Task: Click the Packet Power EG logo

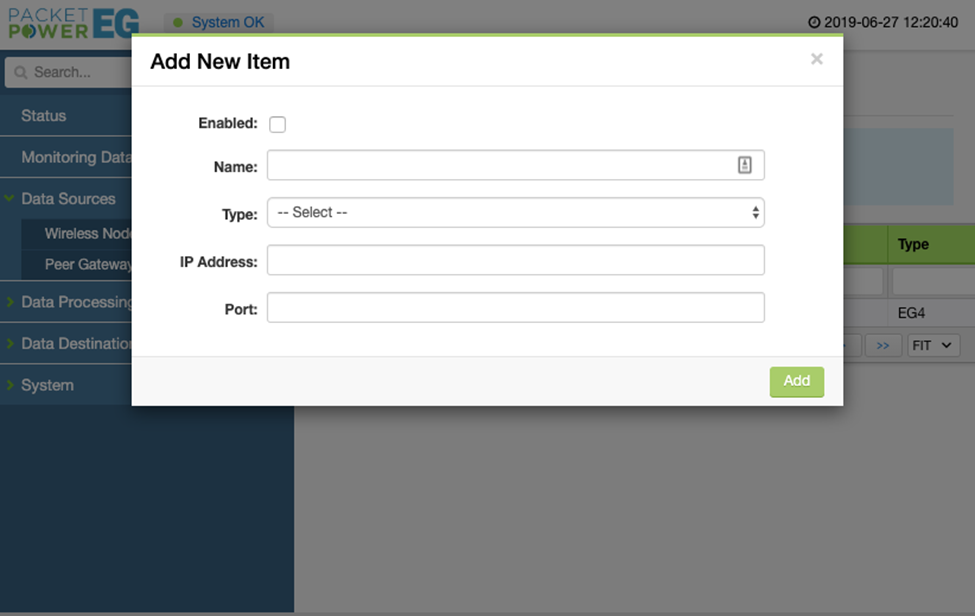Action: click(74, 22)
